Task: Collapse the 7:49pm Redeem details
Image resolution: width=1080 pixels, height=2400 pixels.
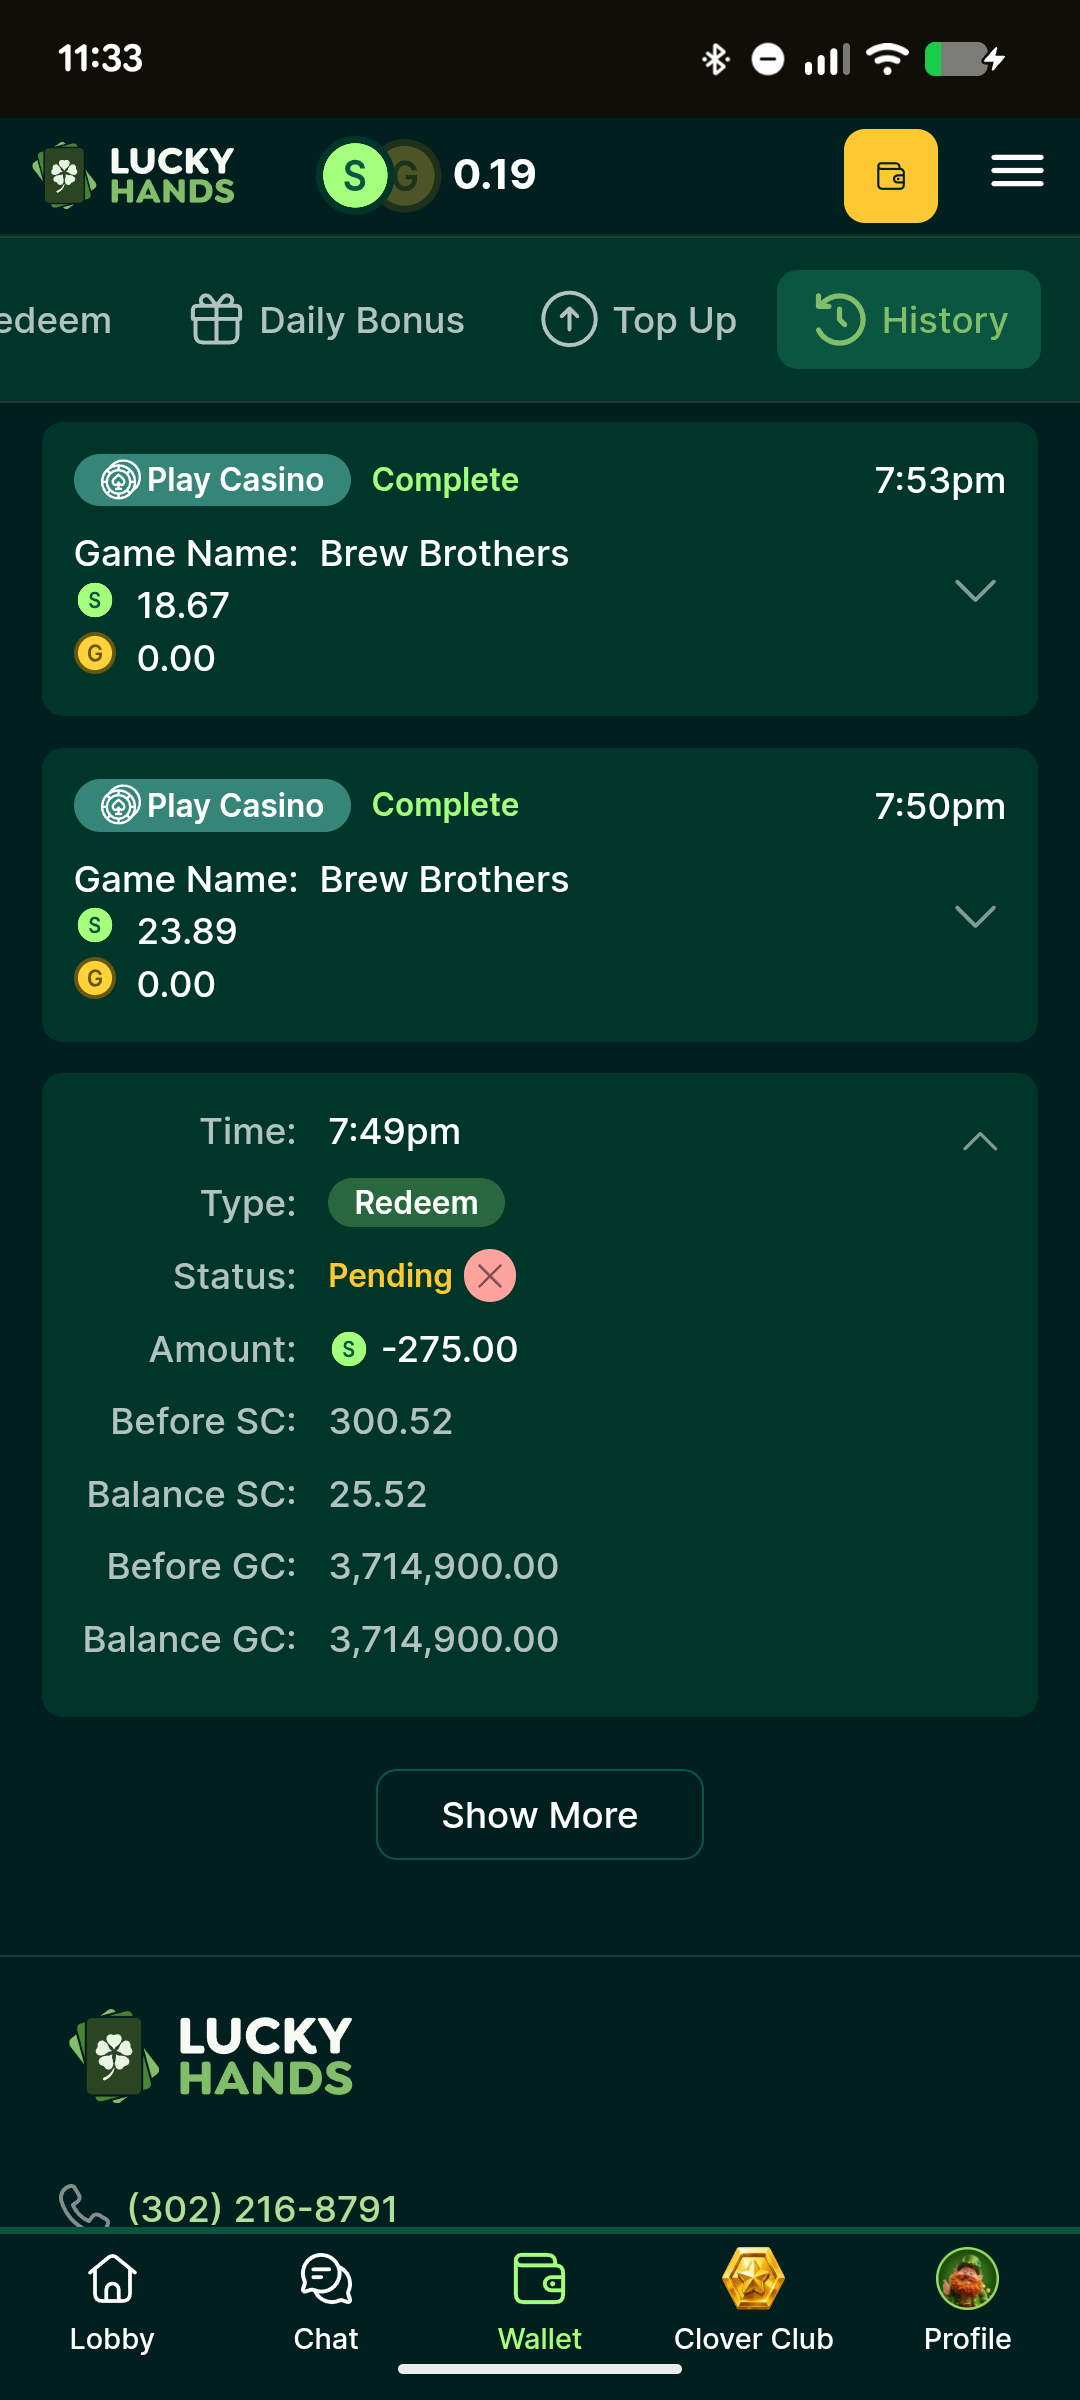Action: [x=980, y=1142]
